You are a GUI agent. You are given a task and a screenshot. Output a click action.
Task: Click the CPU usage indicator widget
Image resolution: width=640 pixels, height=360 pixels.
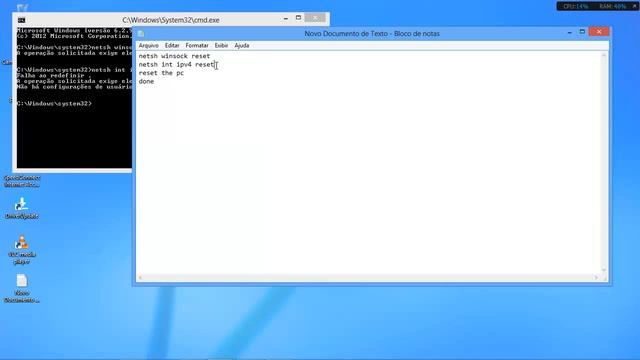click(576, 7)
